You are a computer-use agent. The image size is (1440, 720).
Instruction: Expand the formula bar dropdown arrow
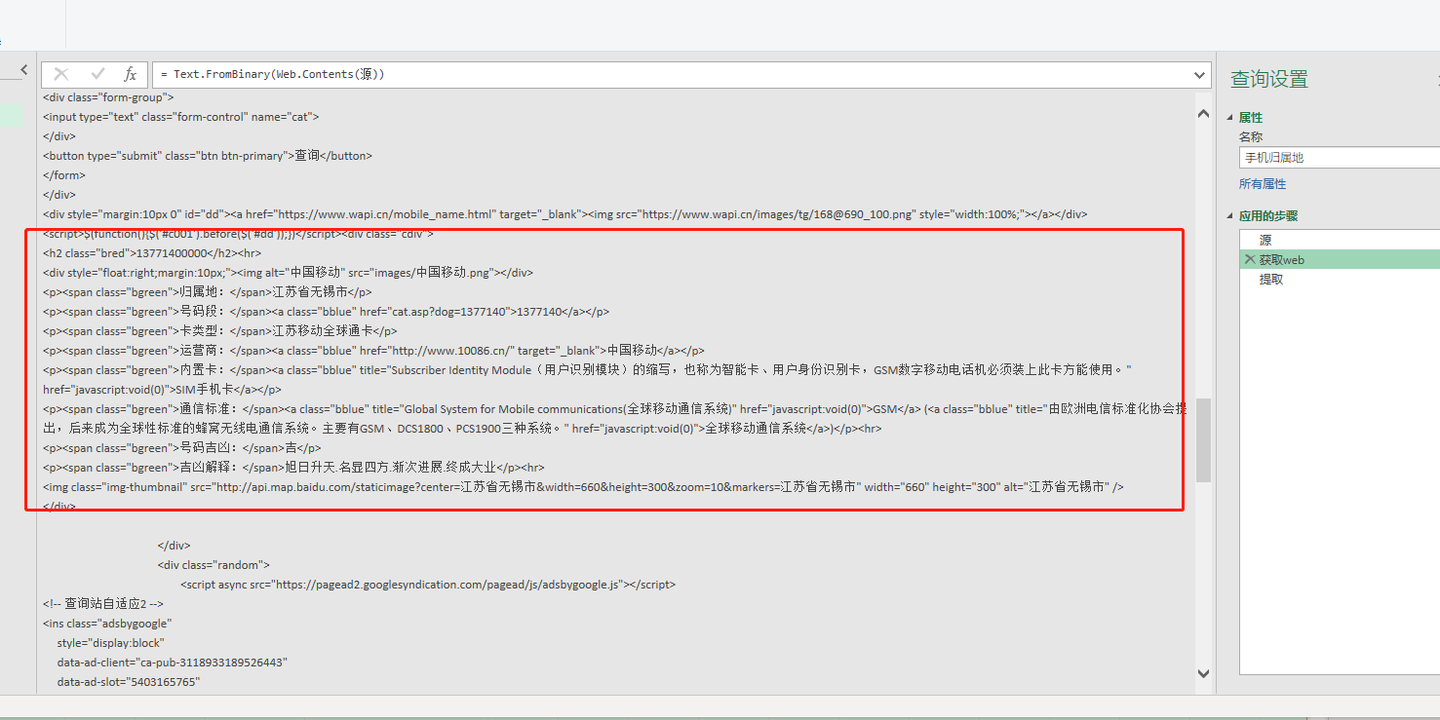click(x=1200, y=75)
